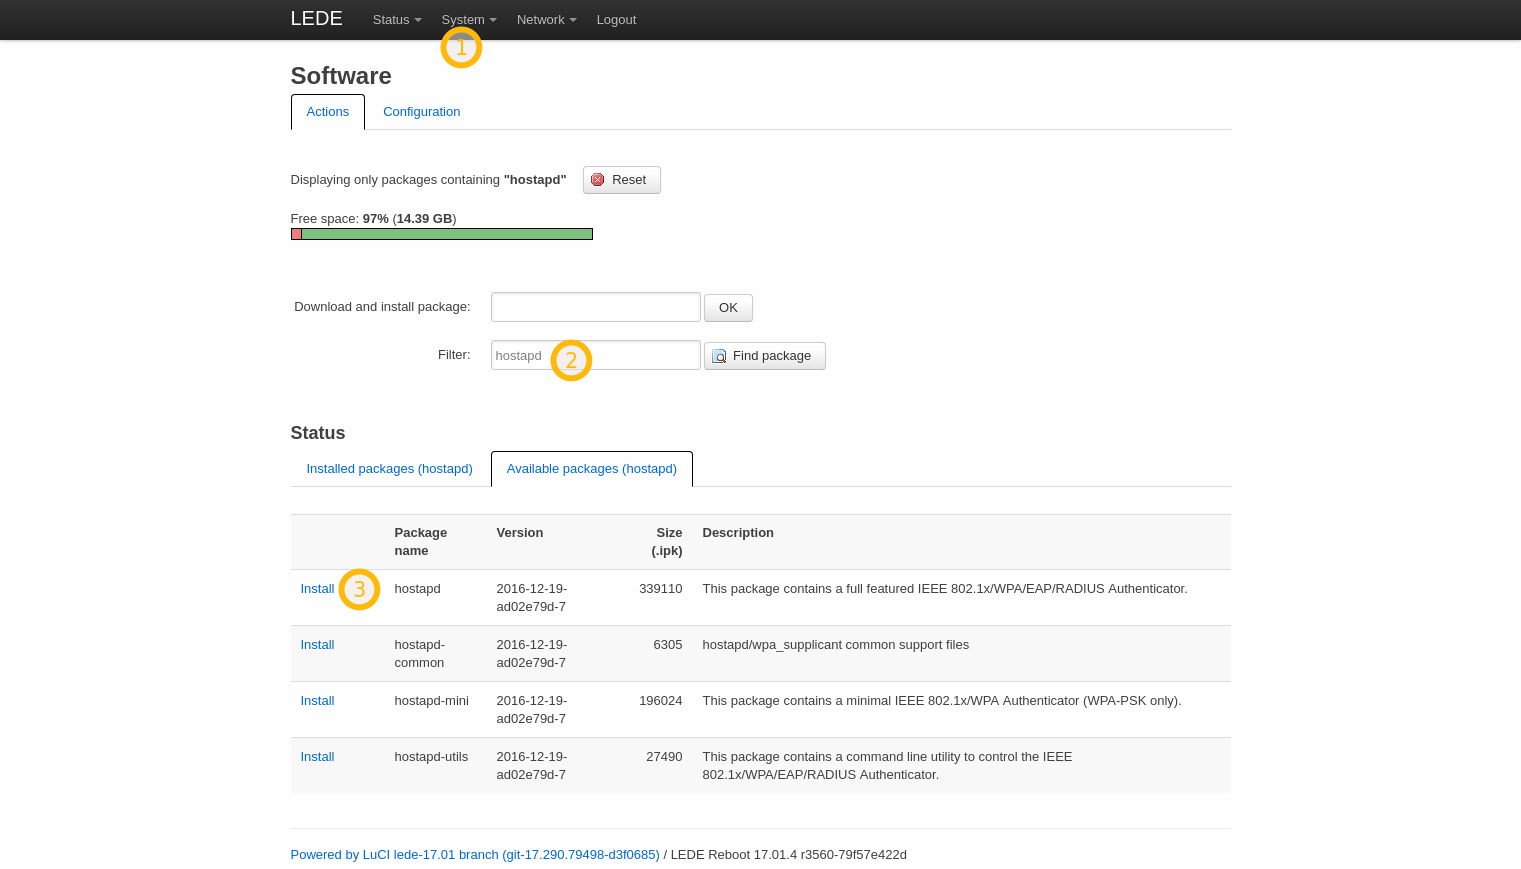Select the Actions tab
This screenshot has height=869, width=1521.
pos(327,111)
